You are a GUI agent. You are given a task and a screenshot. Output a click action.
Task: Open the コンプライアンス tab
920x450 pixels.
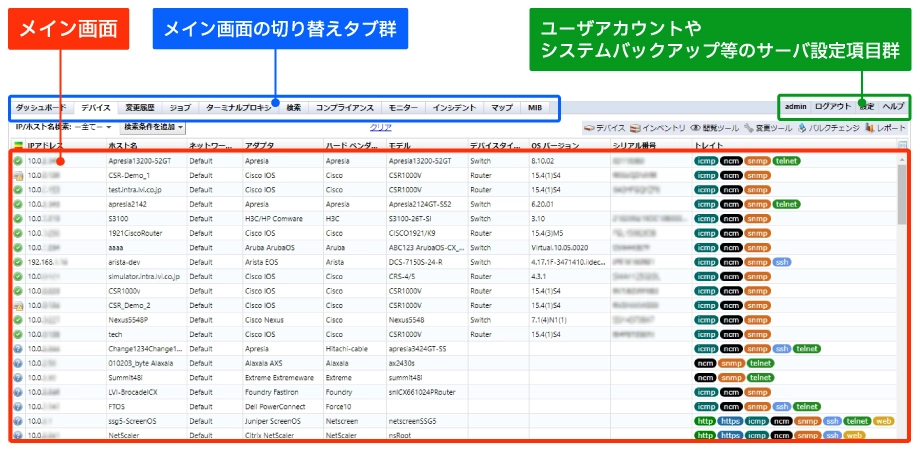pos(344,108)
